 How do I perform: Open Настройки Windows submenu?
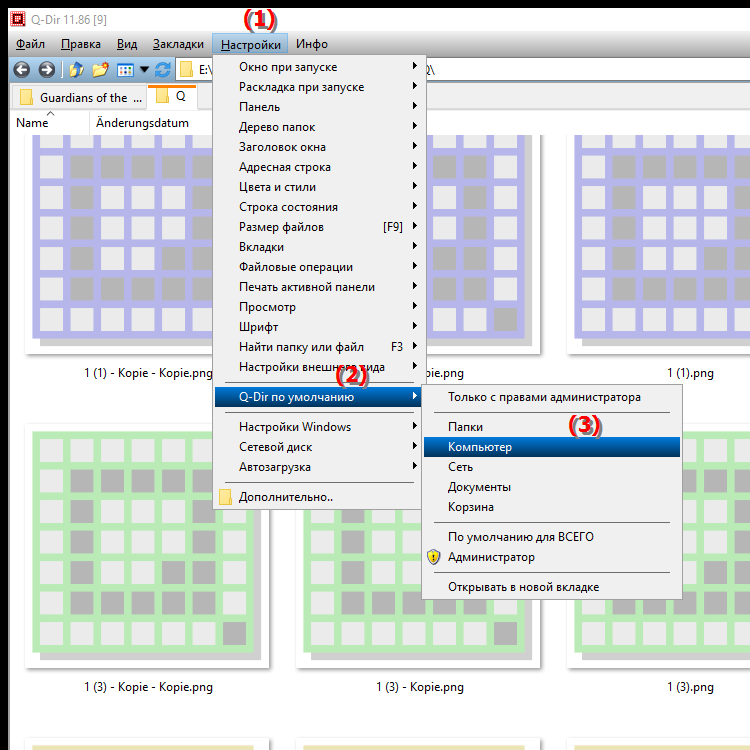pyautogui.click(x=317, y=427)
